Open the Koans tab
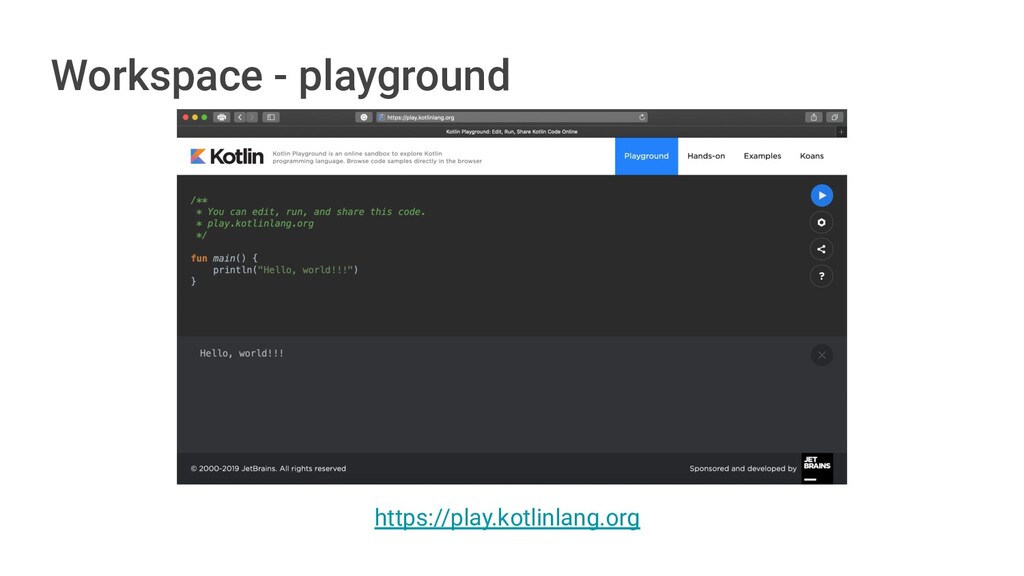This screenshot has width=1024, height=576. pos(812,156)
